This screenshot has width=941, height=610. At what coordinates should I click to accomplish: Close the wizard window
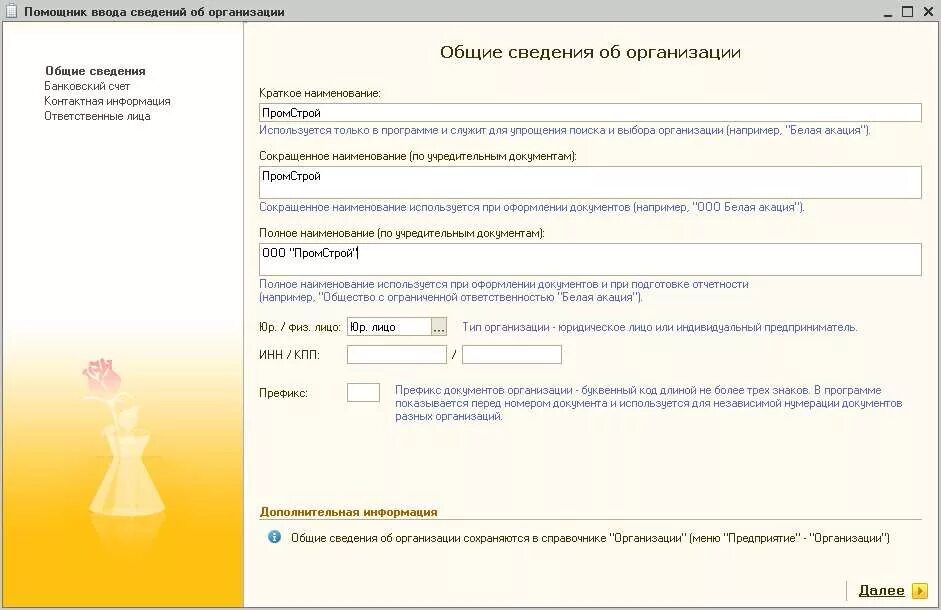[927, 11]
